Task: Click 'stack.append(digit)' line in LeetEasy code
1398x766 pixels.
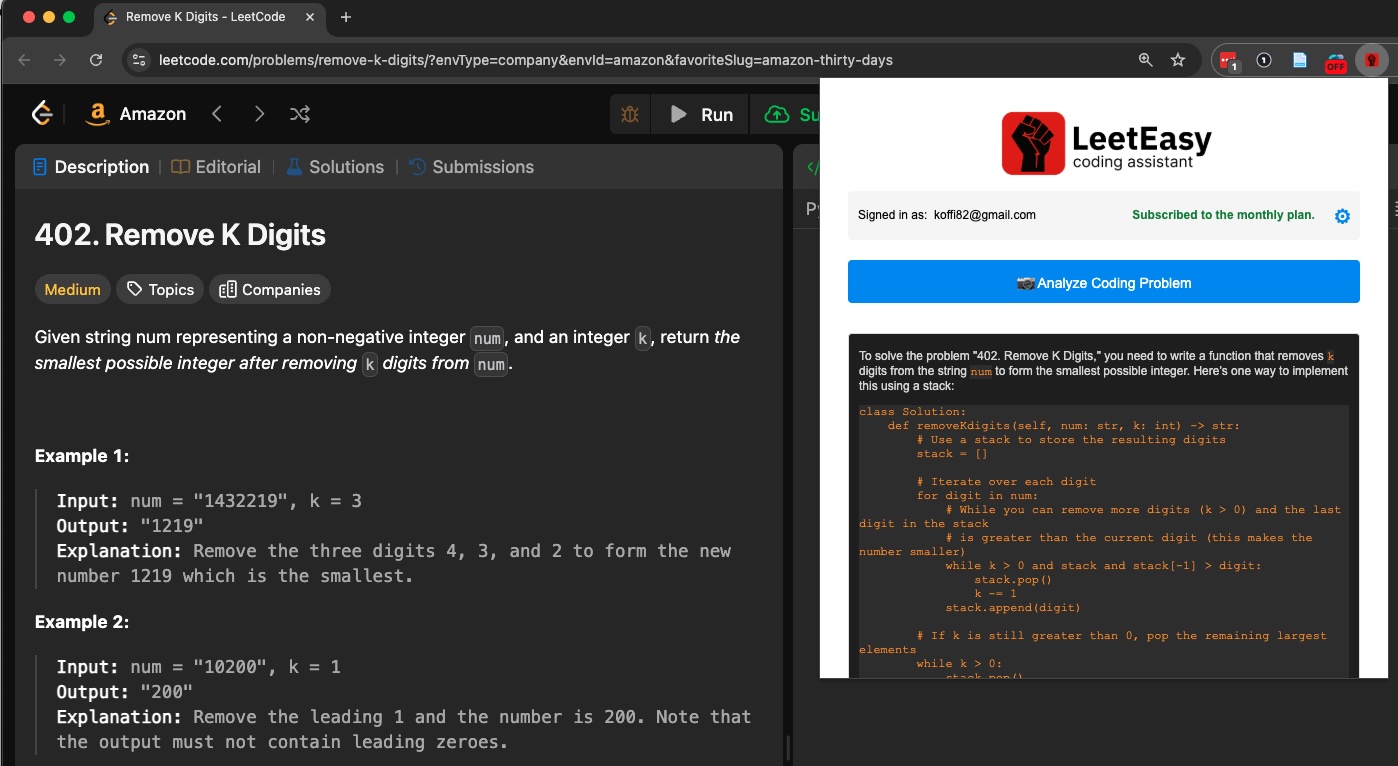Action: click(1013, 607)
